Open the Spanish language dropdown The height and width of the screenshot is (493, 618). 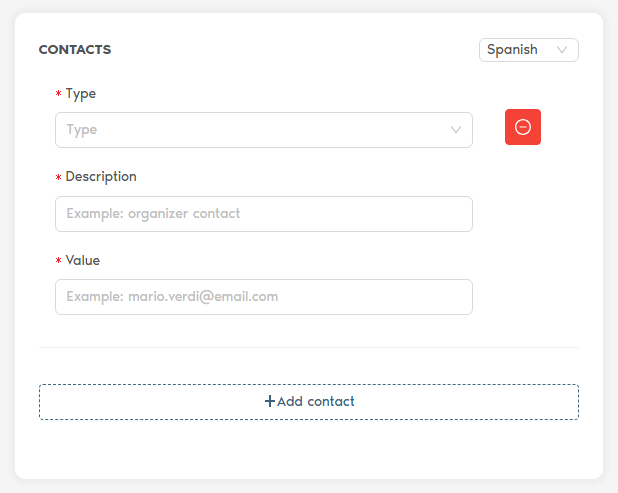pyautogui.click(x=528, y=50)
